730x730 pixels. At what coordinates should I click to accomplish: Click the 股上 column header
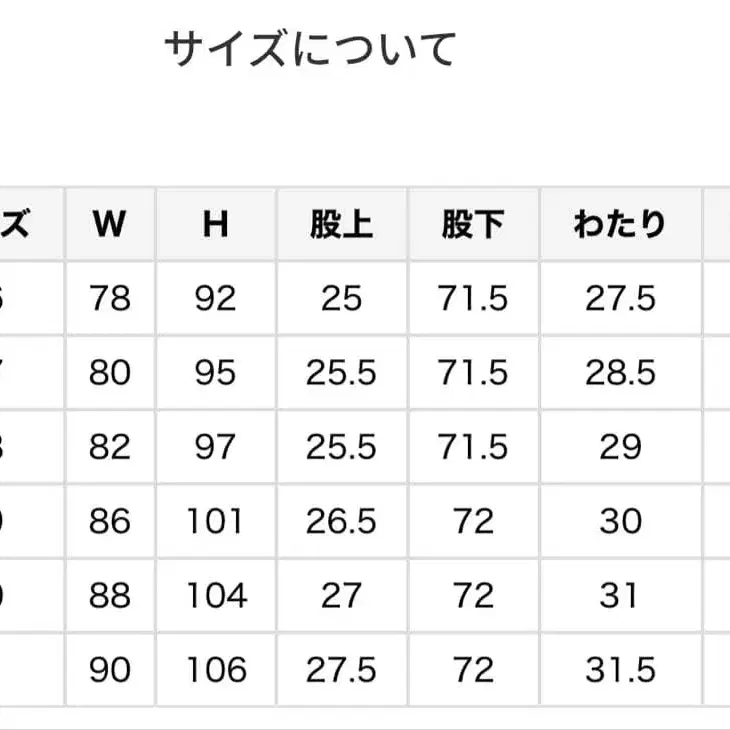341,224
